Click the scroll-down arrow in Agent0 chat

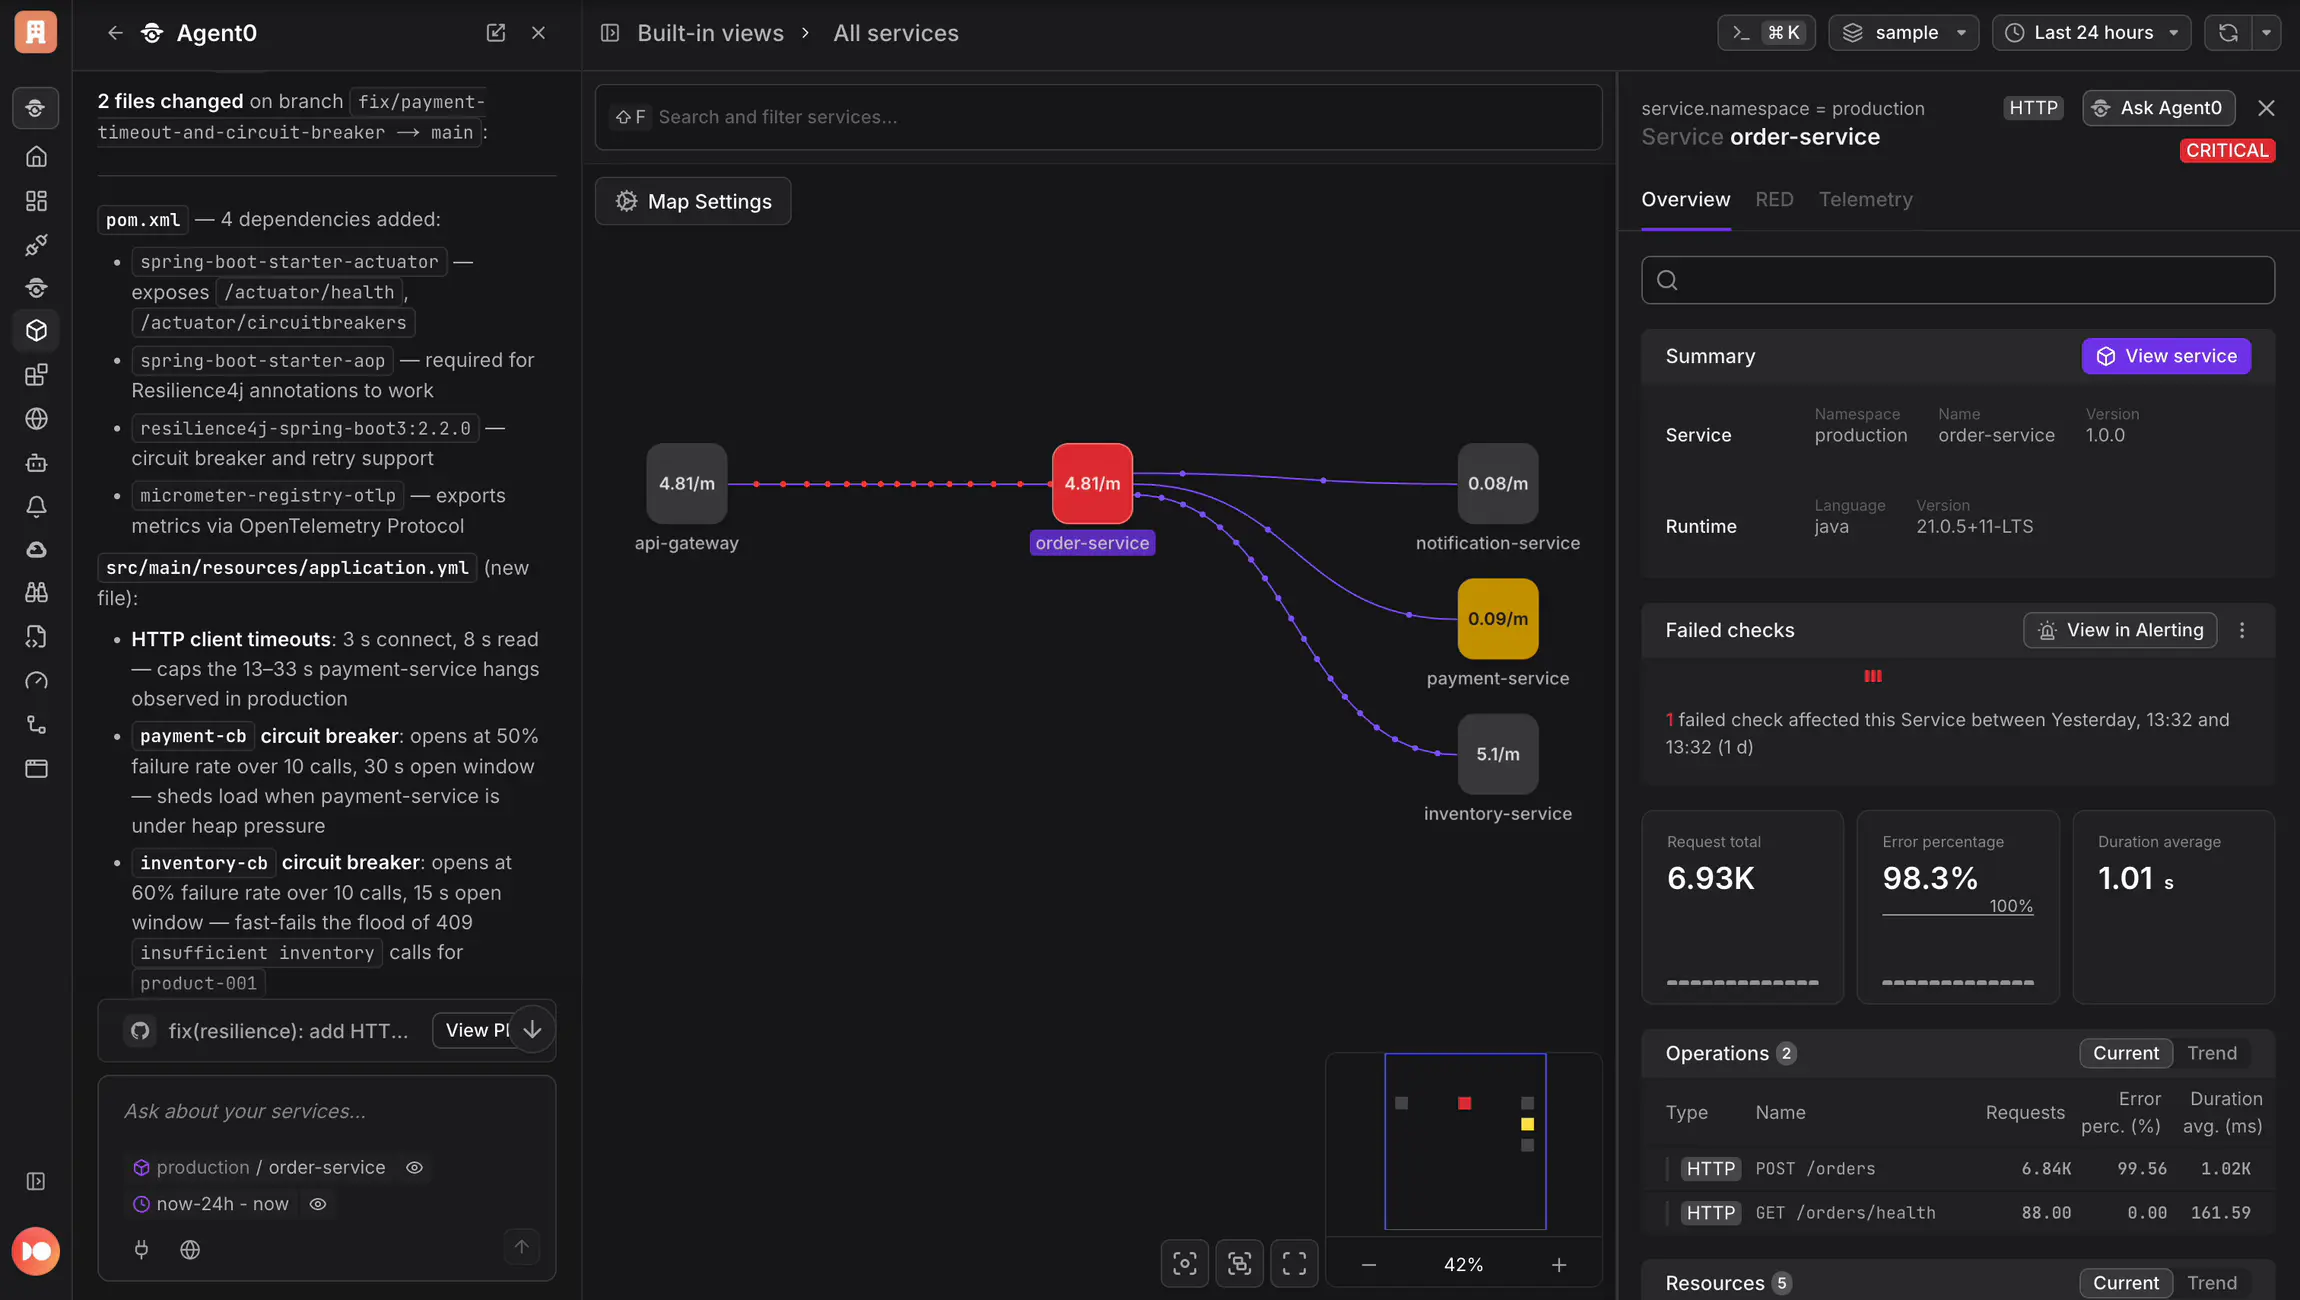[532, 1029]
